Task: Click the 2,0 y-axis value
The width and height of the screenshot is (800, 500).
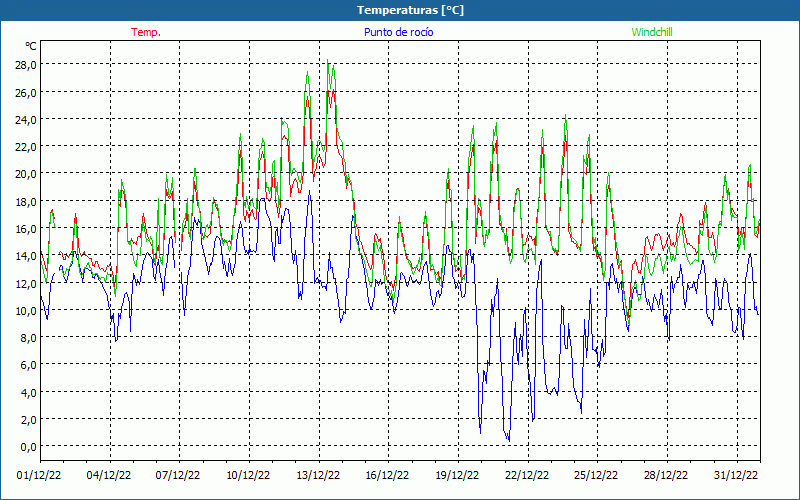Action: click(x=29, y=419)
